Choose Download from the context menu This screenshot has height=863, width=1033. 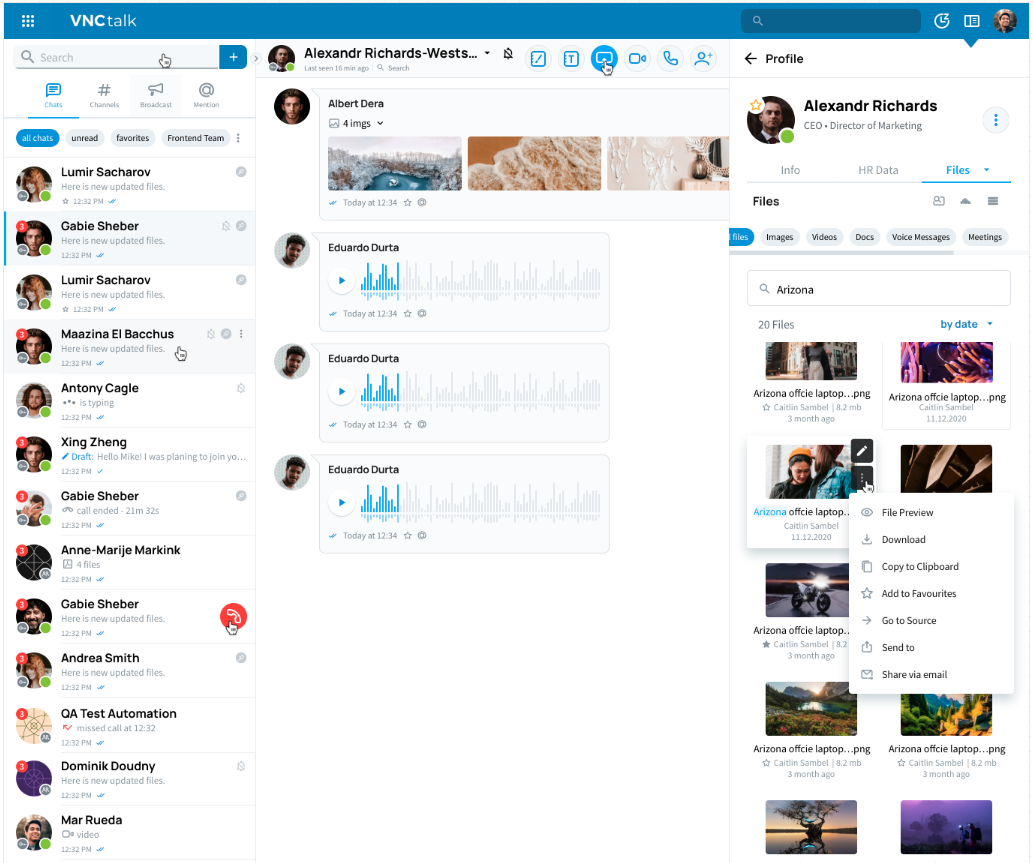[x=903, y=540]
